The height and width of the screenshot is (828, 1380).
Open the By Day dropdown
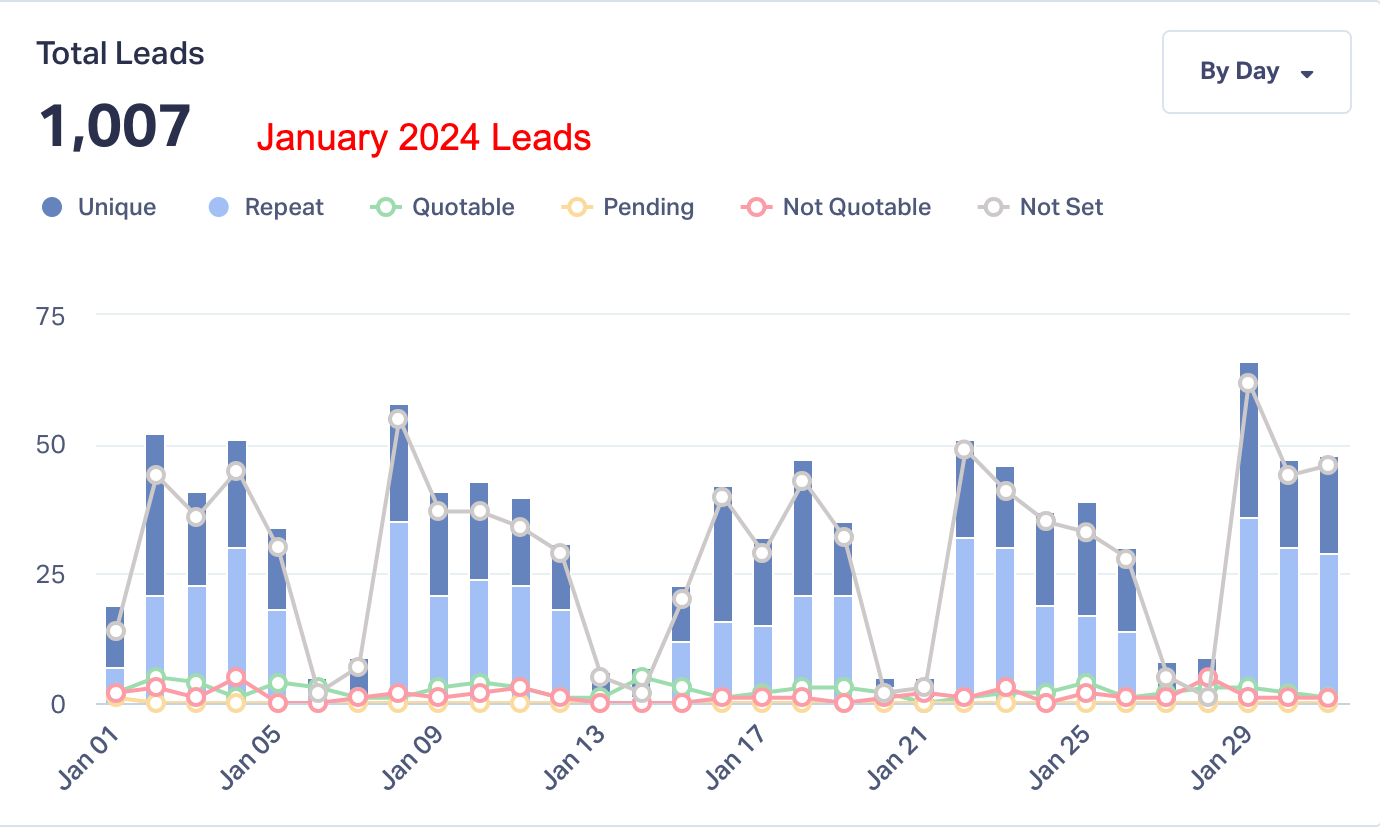click(x=1256, y=72)
